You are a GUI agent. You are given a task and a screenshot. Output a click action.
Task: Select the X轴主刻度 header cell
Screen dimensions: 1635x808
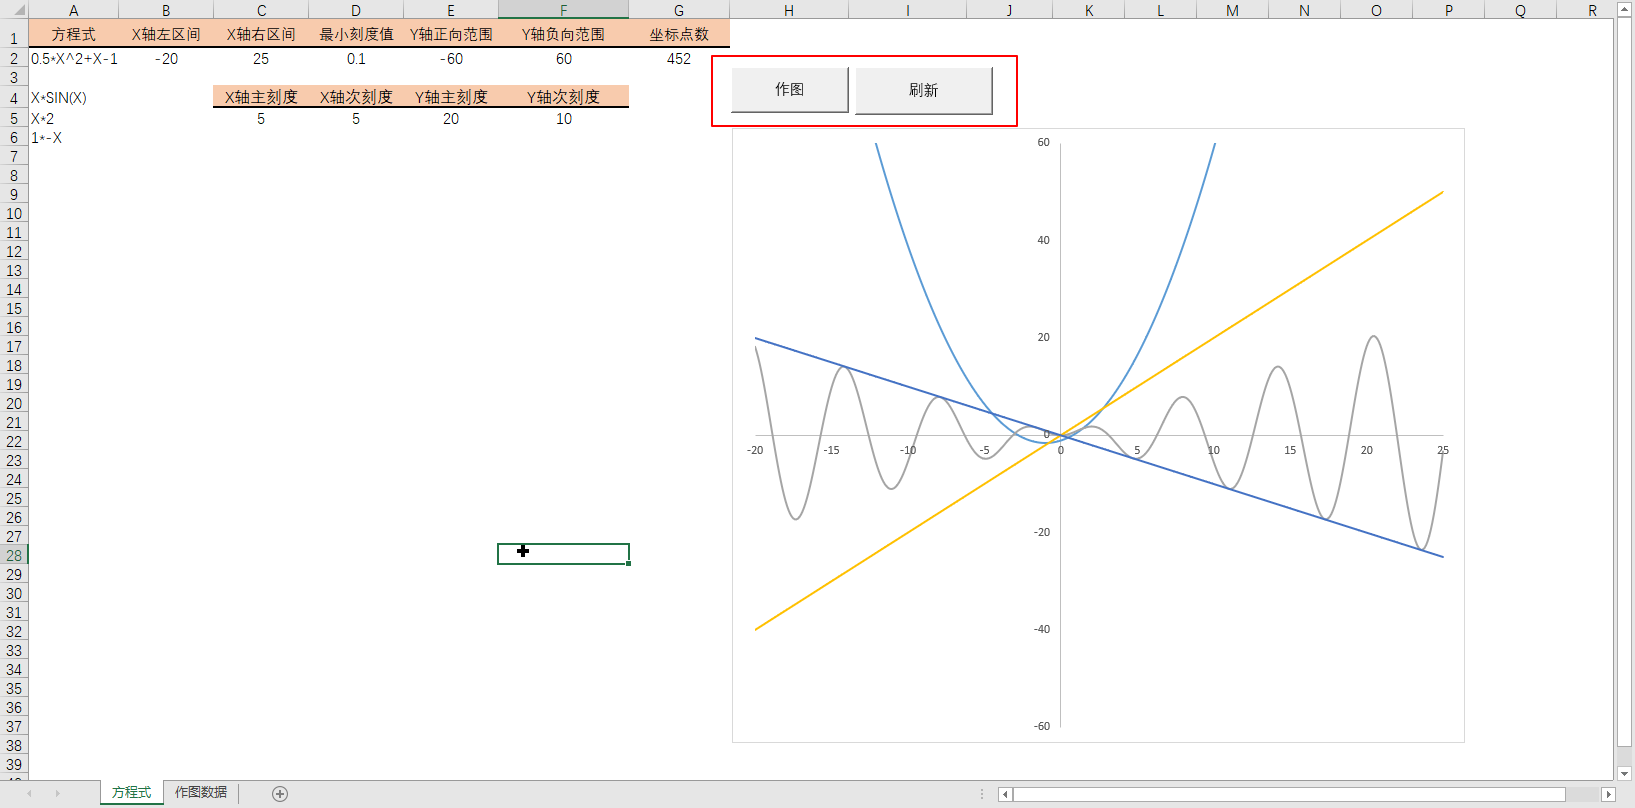coord(261,97)
